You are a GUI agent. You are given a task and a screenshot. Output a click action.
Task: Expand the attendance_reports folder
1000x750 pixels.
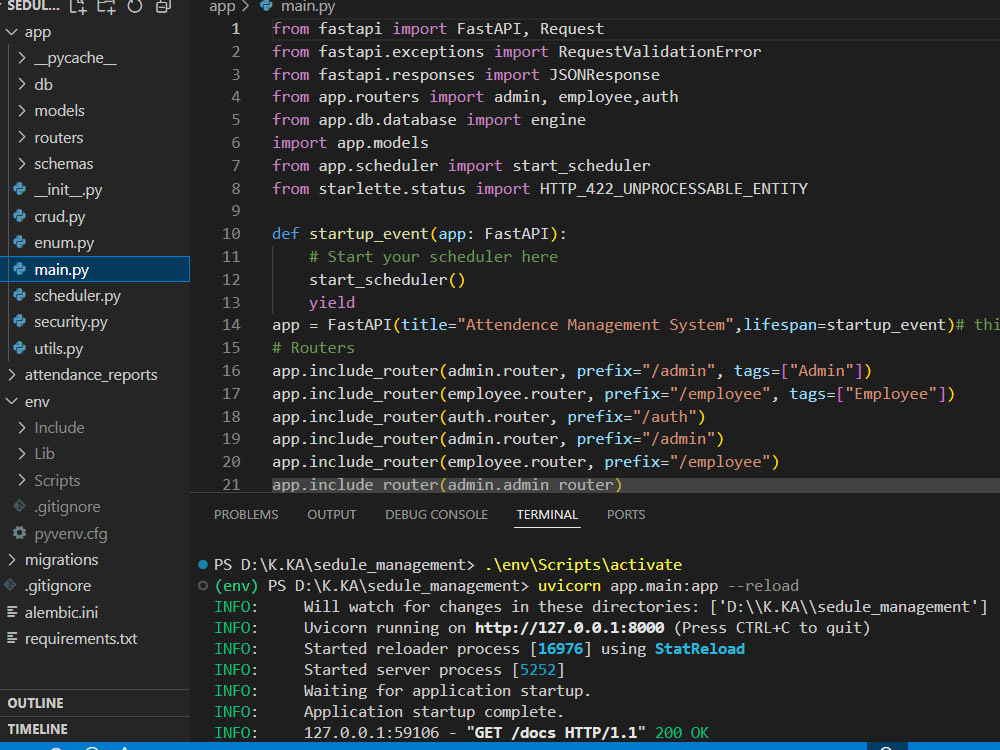11,374
